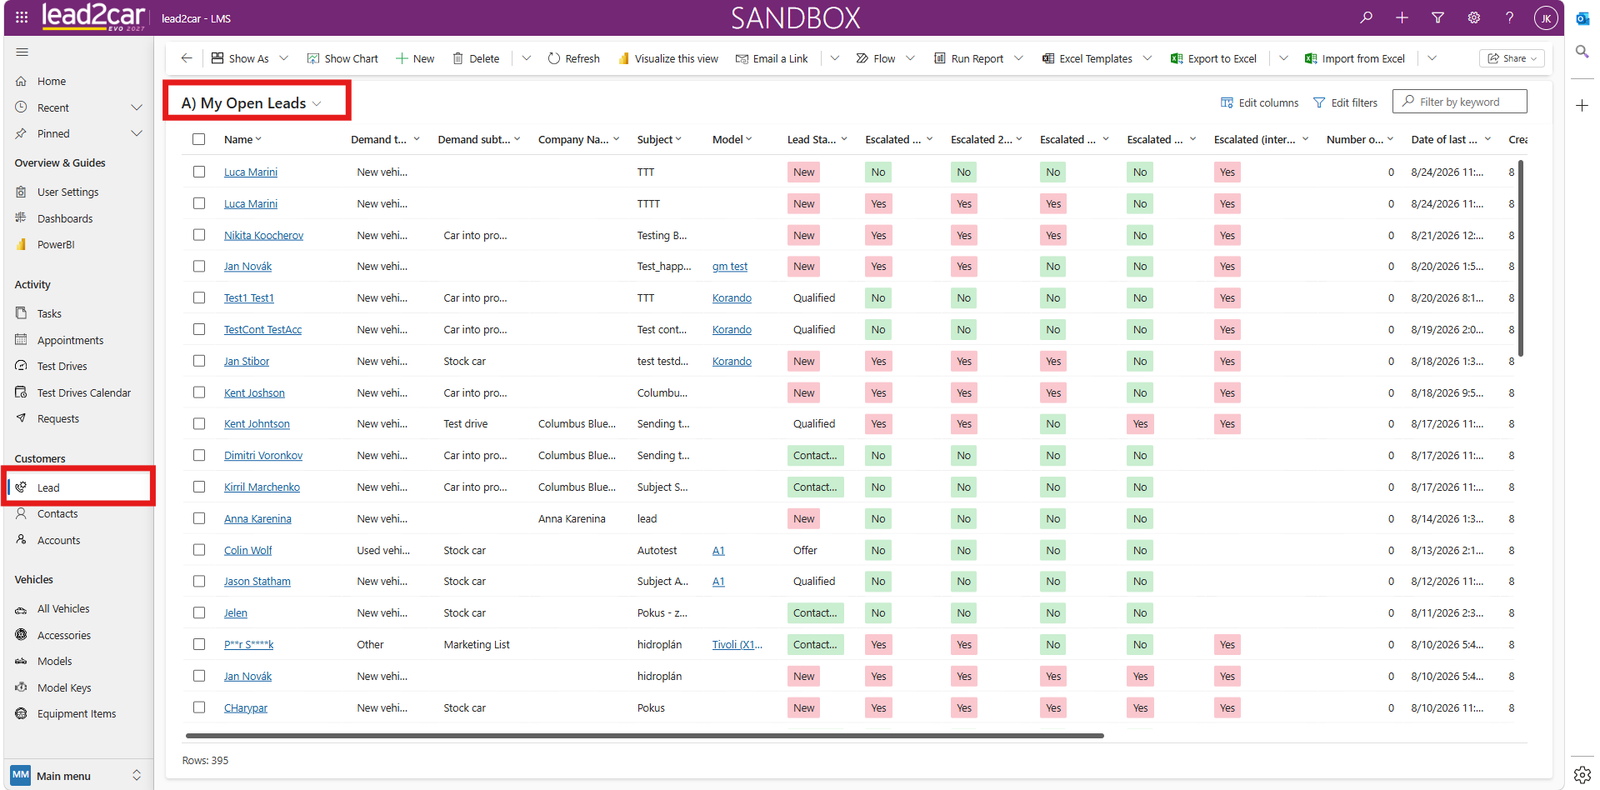Open the advanced find funnel icon

pos(1438,17)
